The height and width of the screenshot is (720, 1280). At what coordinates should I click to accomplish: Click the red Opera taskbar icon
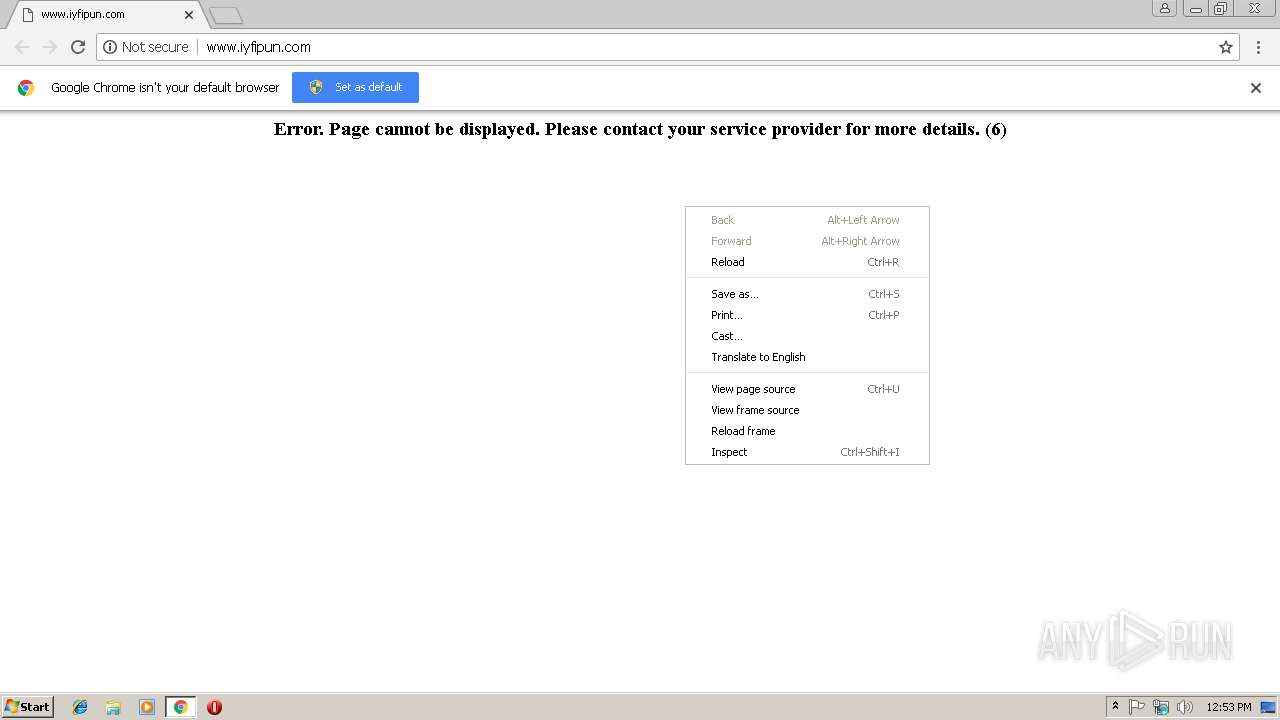(214, 707)
